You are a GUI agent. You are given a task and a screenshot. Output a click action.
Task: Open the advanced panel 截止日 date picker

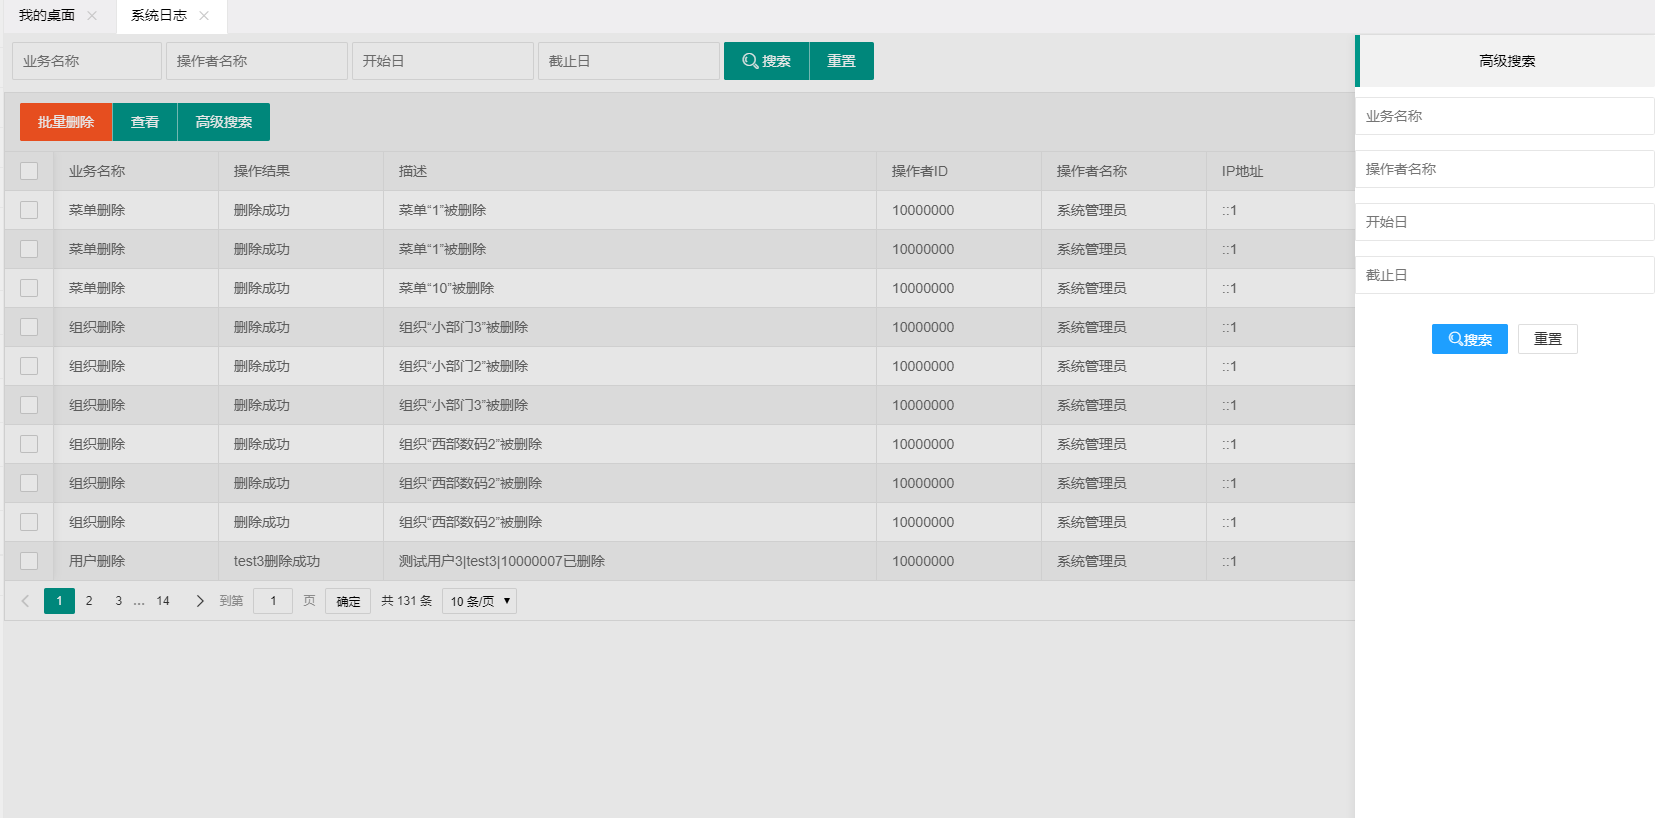tap(1504, 275)
